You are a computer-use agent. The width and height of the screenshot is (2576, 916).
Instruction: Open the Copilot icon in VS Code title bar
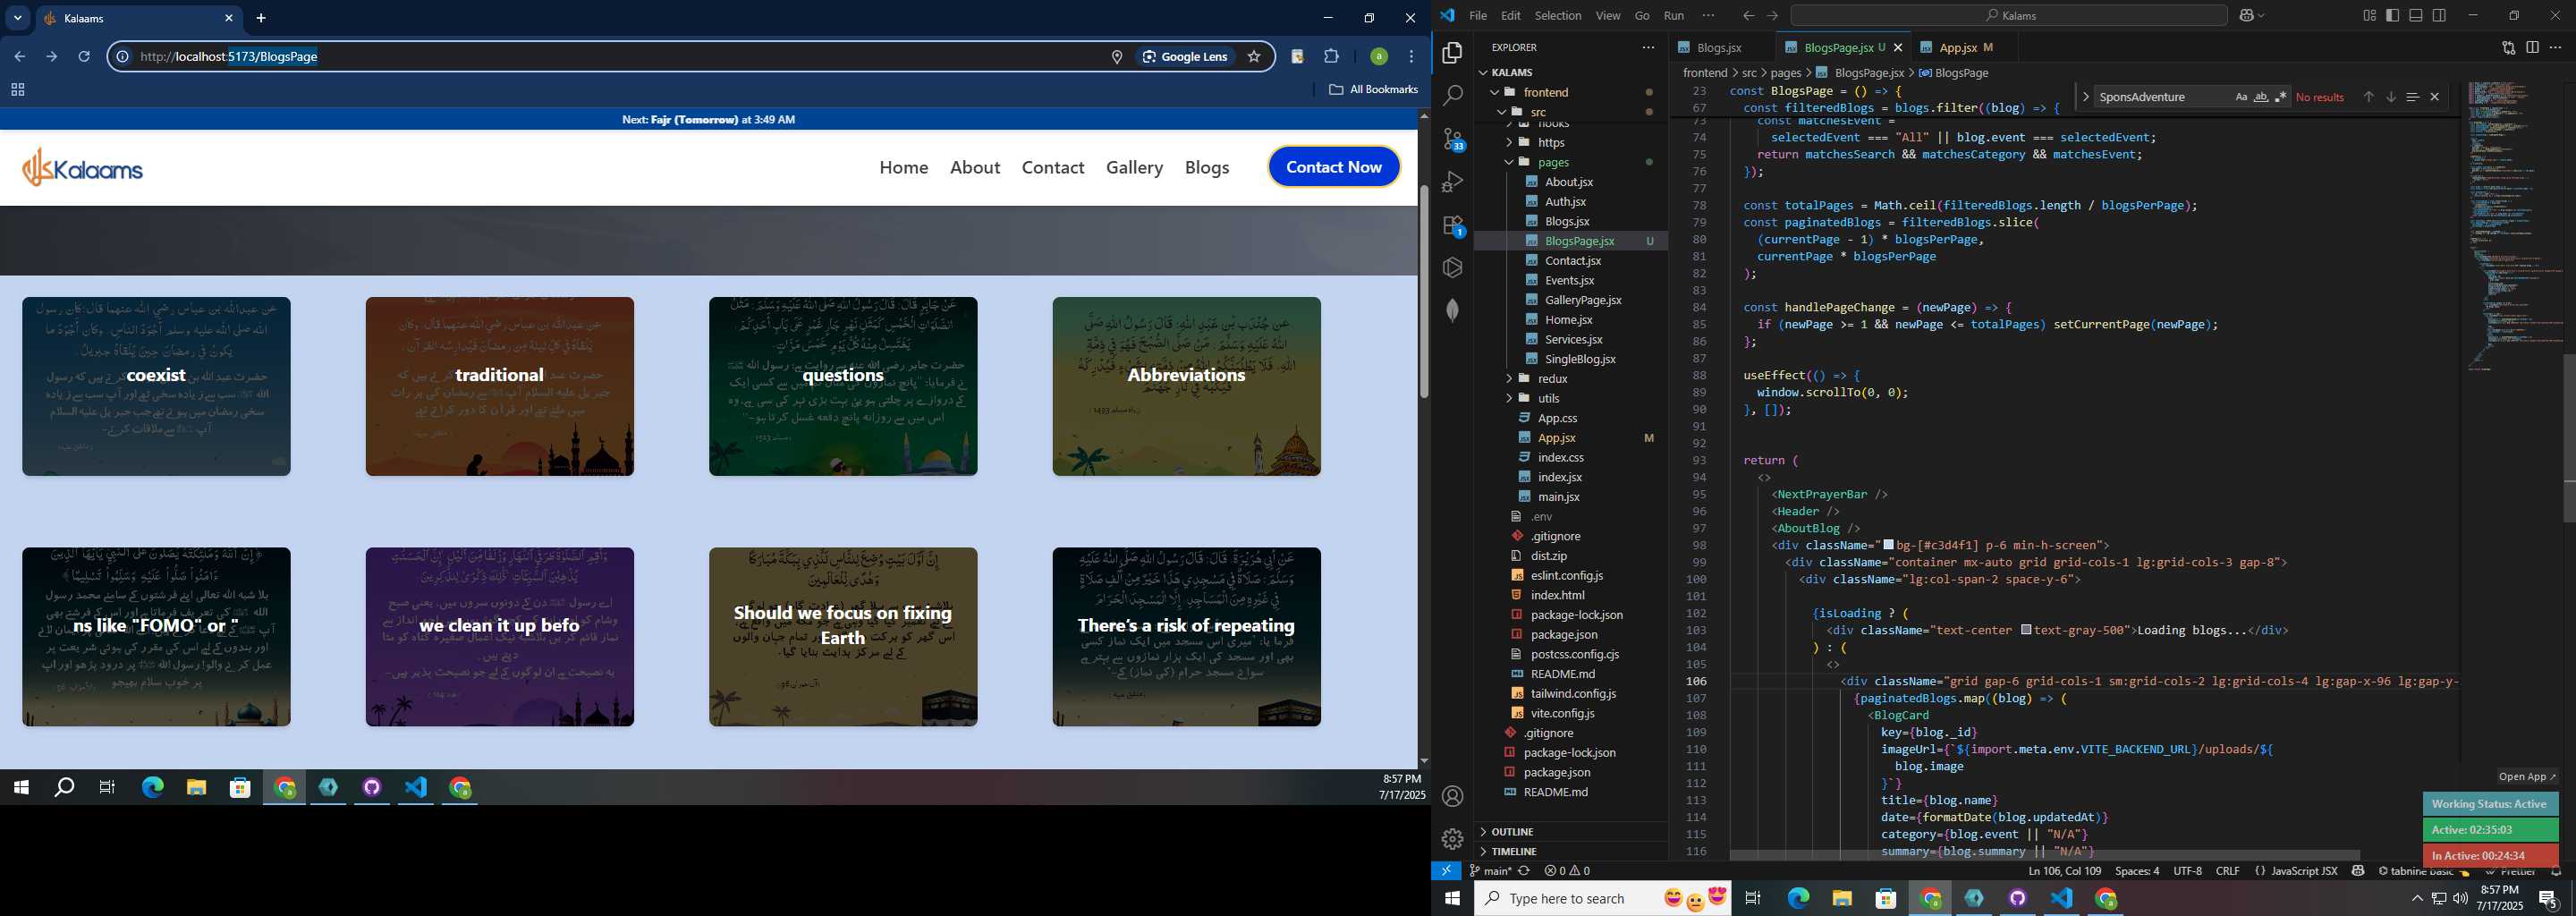click(2248, 15)
